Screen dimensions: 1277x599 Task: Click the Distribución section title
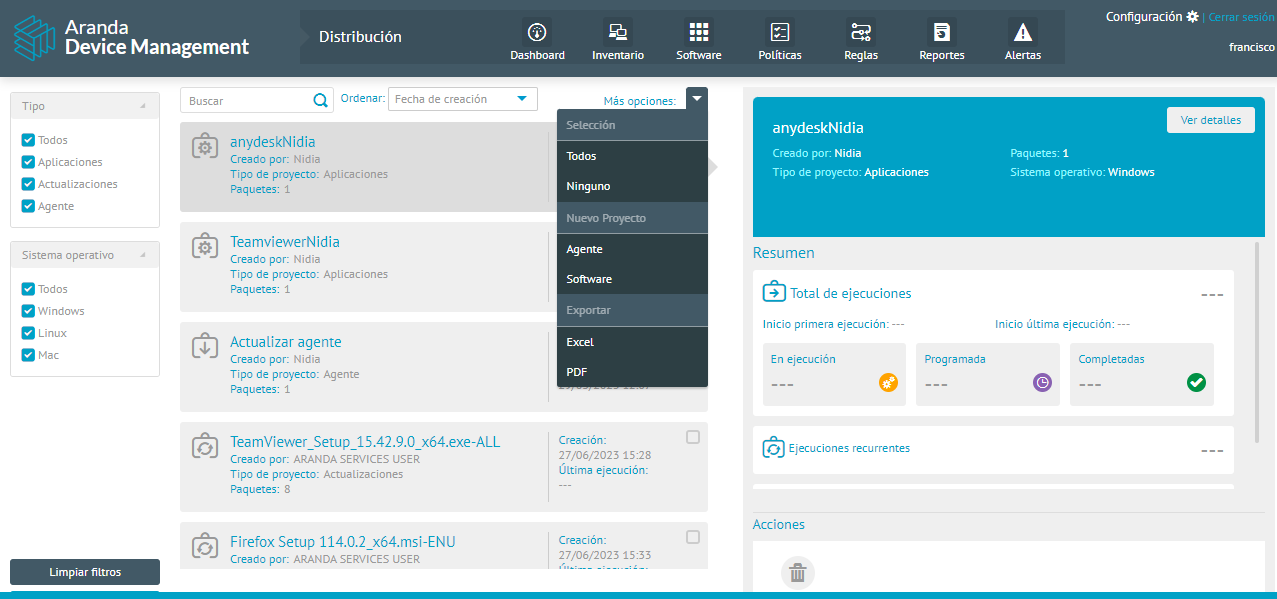coord(360,37)
